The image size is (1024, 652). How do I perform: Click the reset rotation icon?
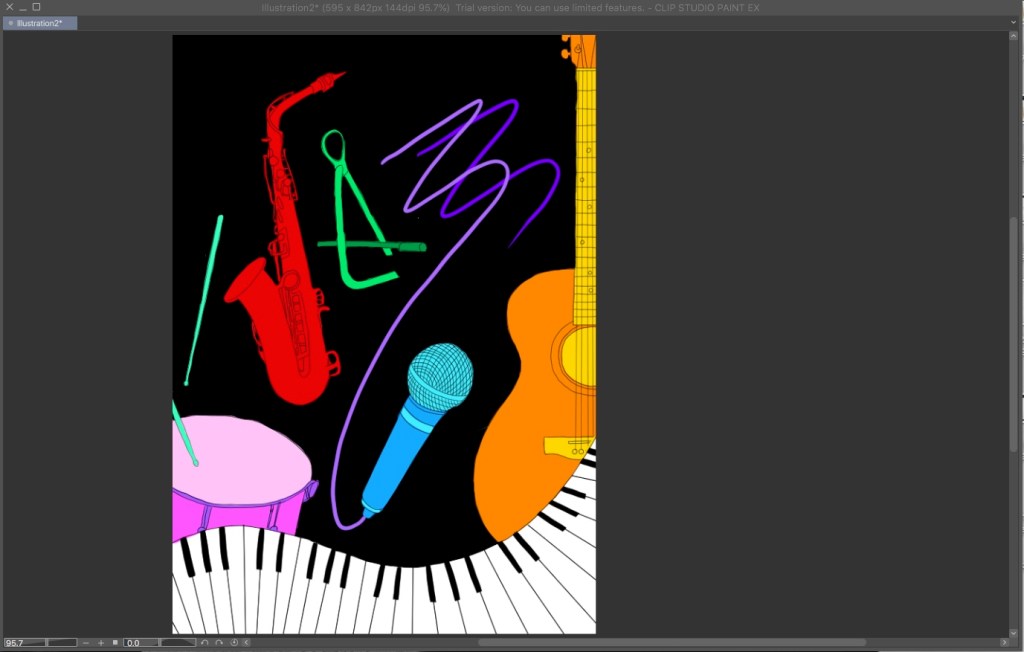pos(234,643)
